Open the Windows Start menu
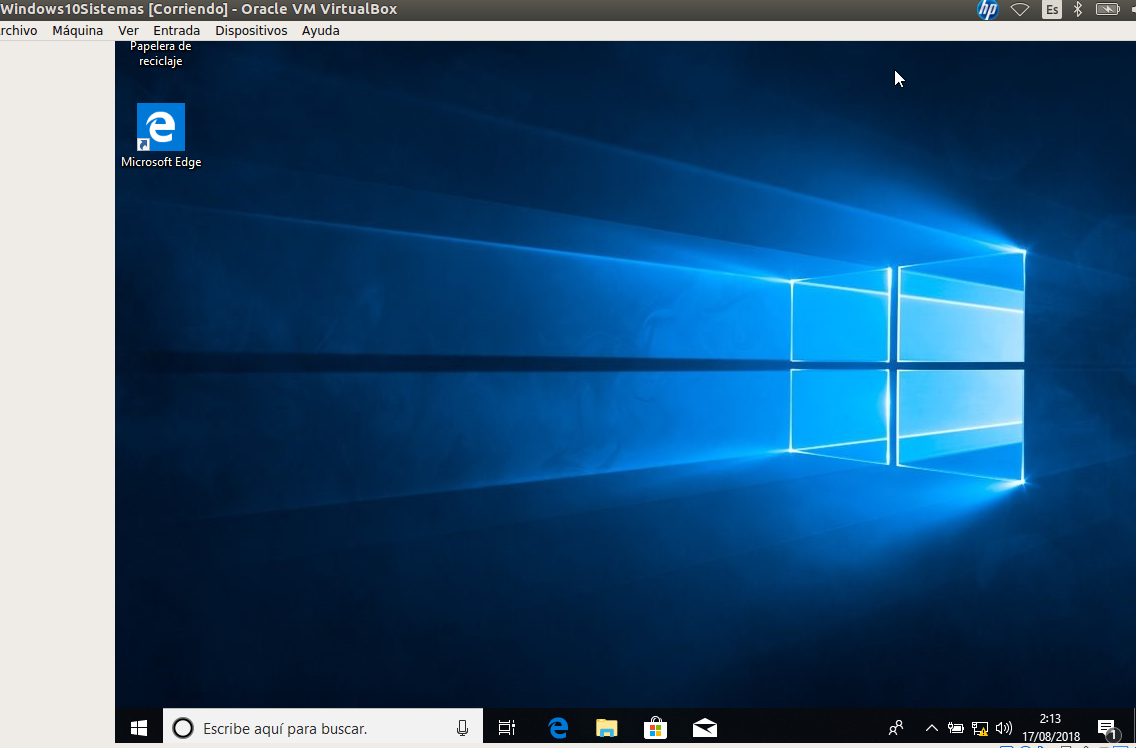The image size is (1136, 748). pos(138,728)
